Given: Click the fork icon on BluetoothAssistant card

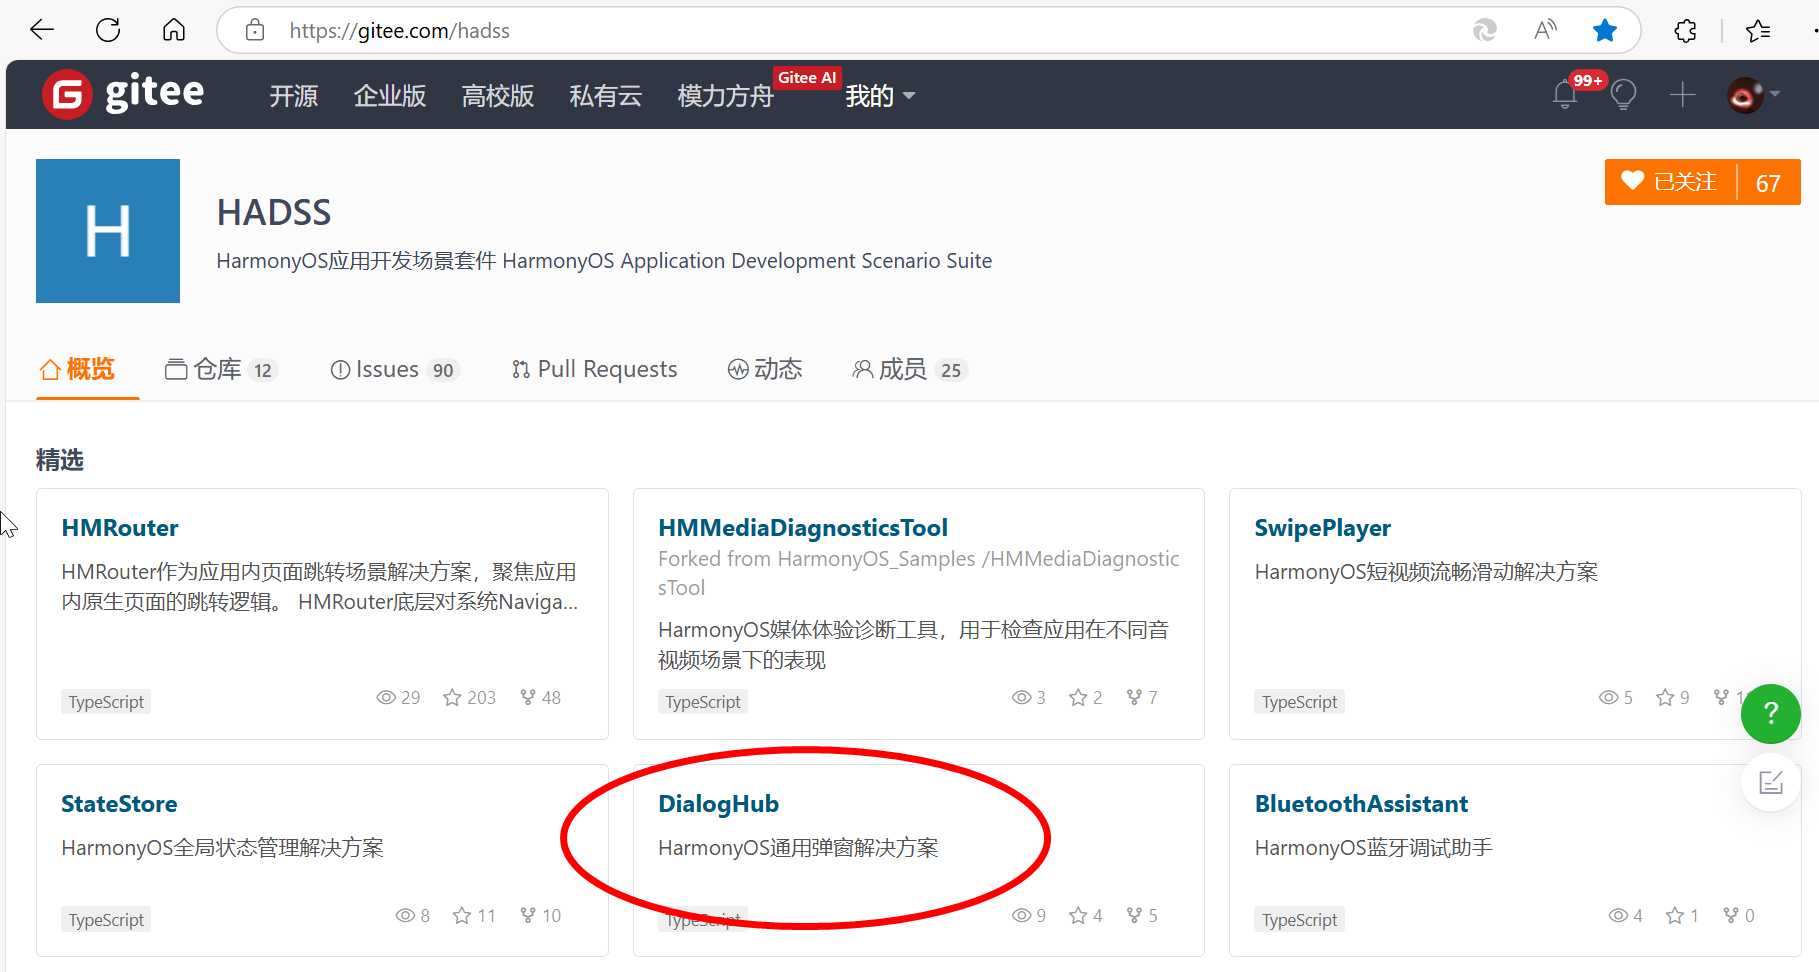Looking at the screenshot, I should tap(1731, 915).
